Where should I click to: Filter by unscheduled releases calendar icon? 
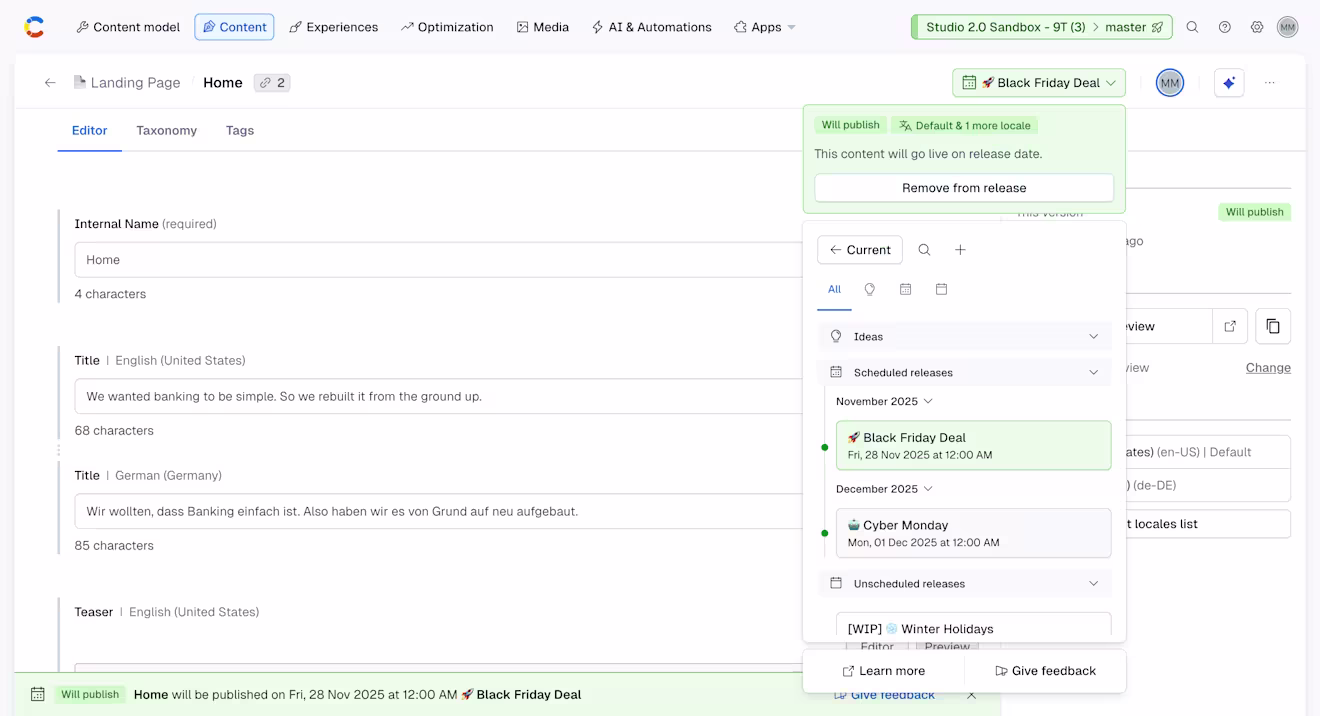point(942,290)
